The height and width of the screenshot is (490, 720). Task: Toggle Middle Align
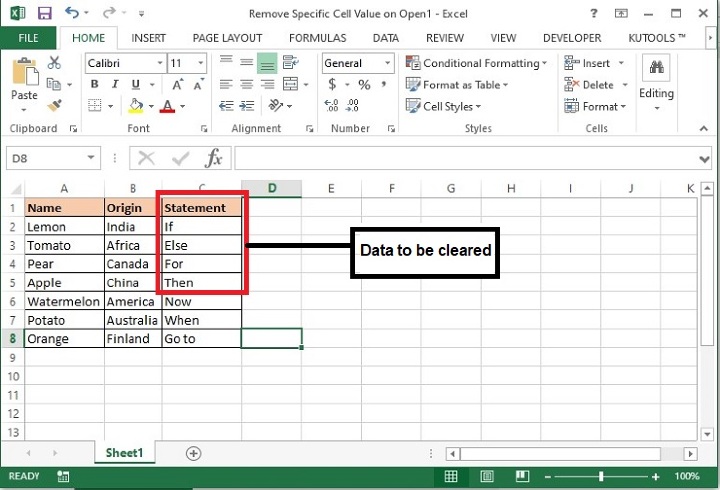(247, 62)
